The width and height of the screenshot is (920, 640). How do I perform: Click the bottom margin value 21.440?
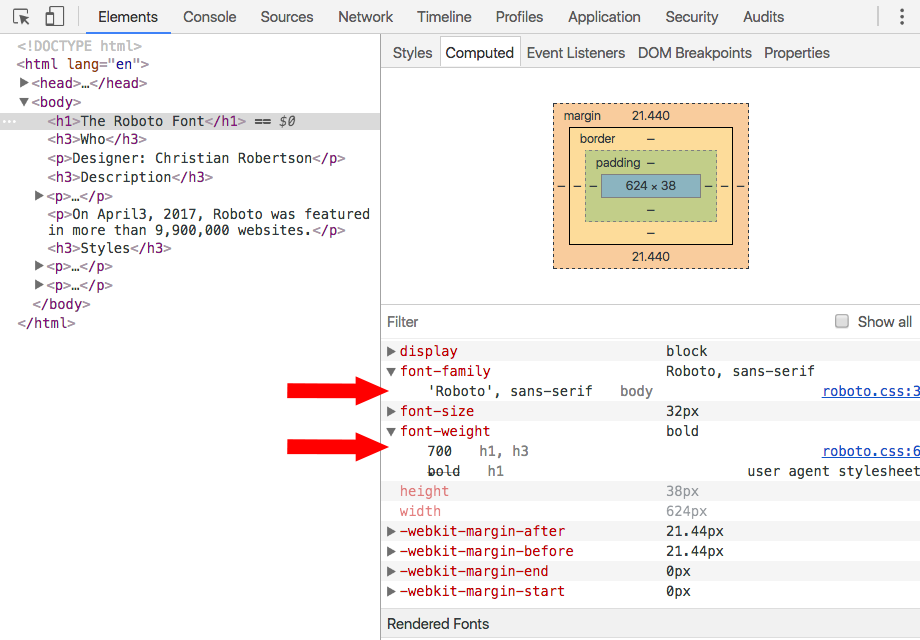[x=651, y=256]
